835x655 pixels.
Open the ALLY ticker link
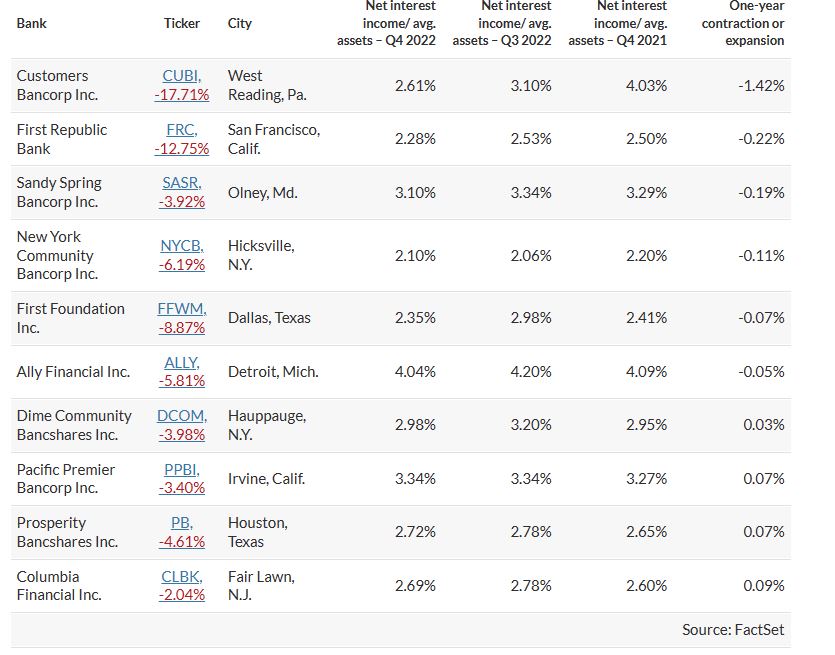click(182, 362)
